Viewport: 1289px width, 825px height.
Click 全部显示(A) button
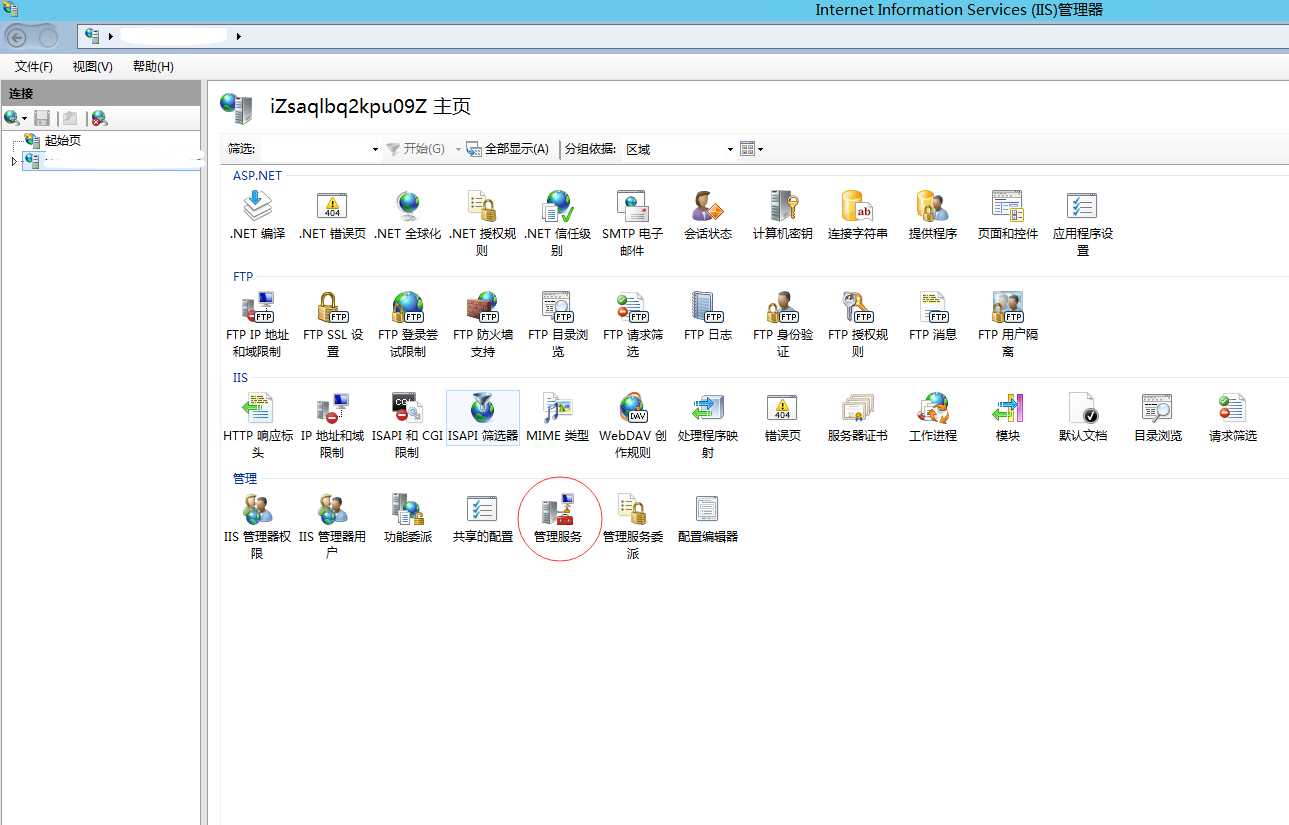click(507, 149)
